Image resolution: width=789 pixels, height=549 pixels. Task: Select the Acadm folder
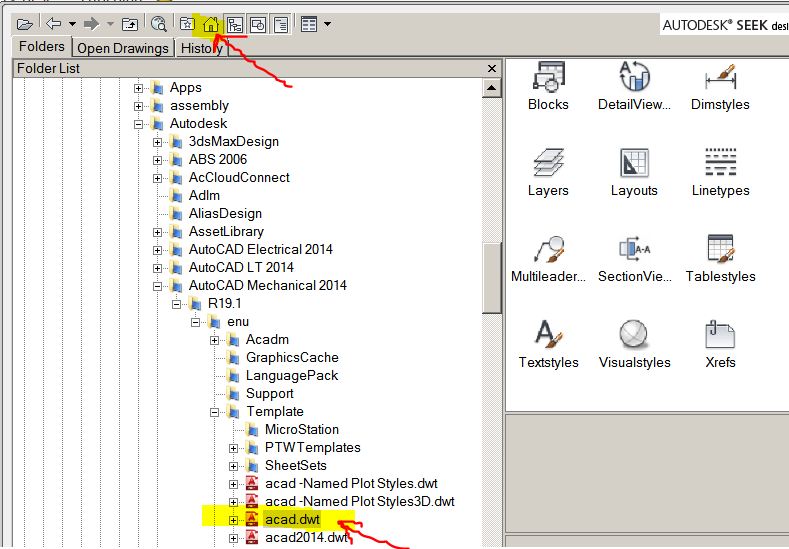[267, 340]
